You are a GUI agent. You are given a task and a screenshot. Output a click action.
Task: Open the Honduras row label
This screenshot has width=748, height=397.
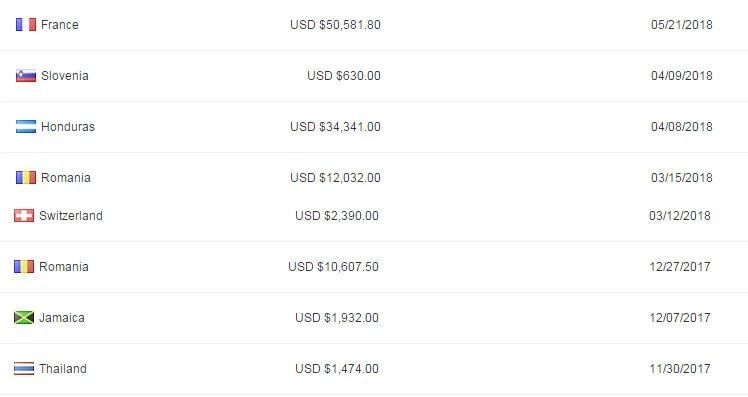tap(68, 126)
